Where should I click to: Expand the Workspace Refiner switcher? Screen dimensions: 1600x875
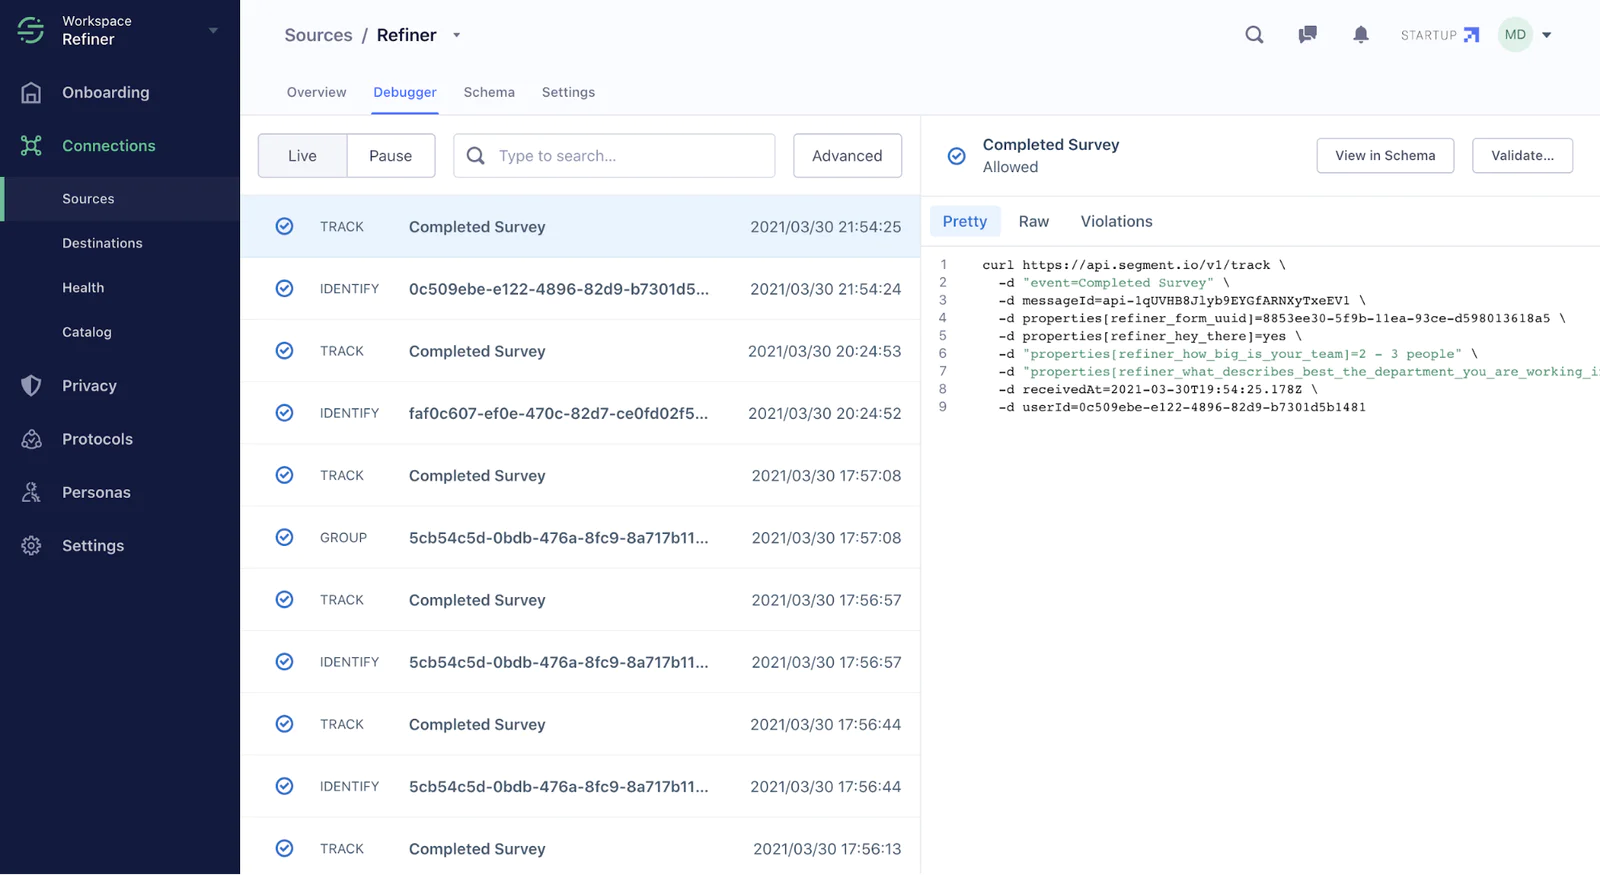coord(213,31)
